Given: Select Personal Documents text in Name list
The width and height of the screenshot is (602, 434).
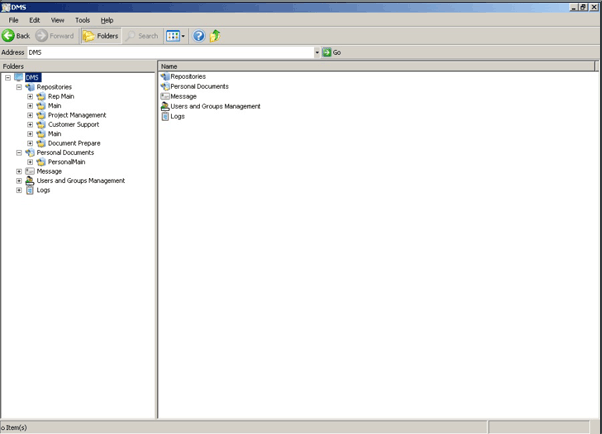Looking at the screenshot, I should (x=199, y=87).
